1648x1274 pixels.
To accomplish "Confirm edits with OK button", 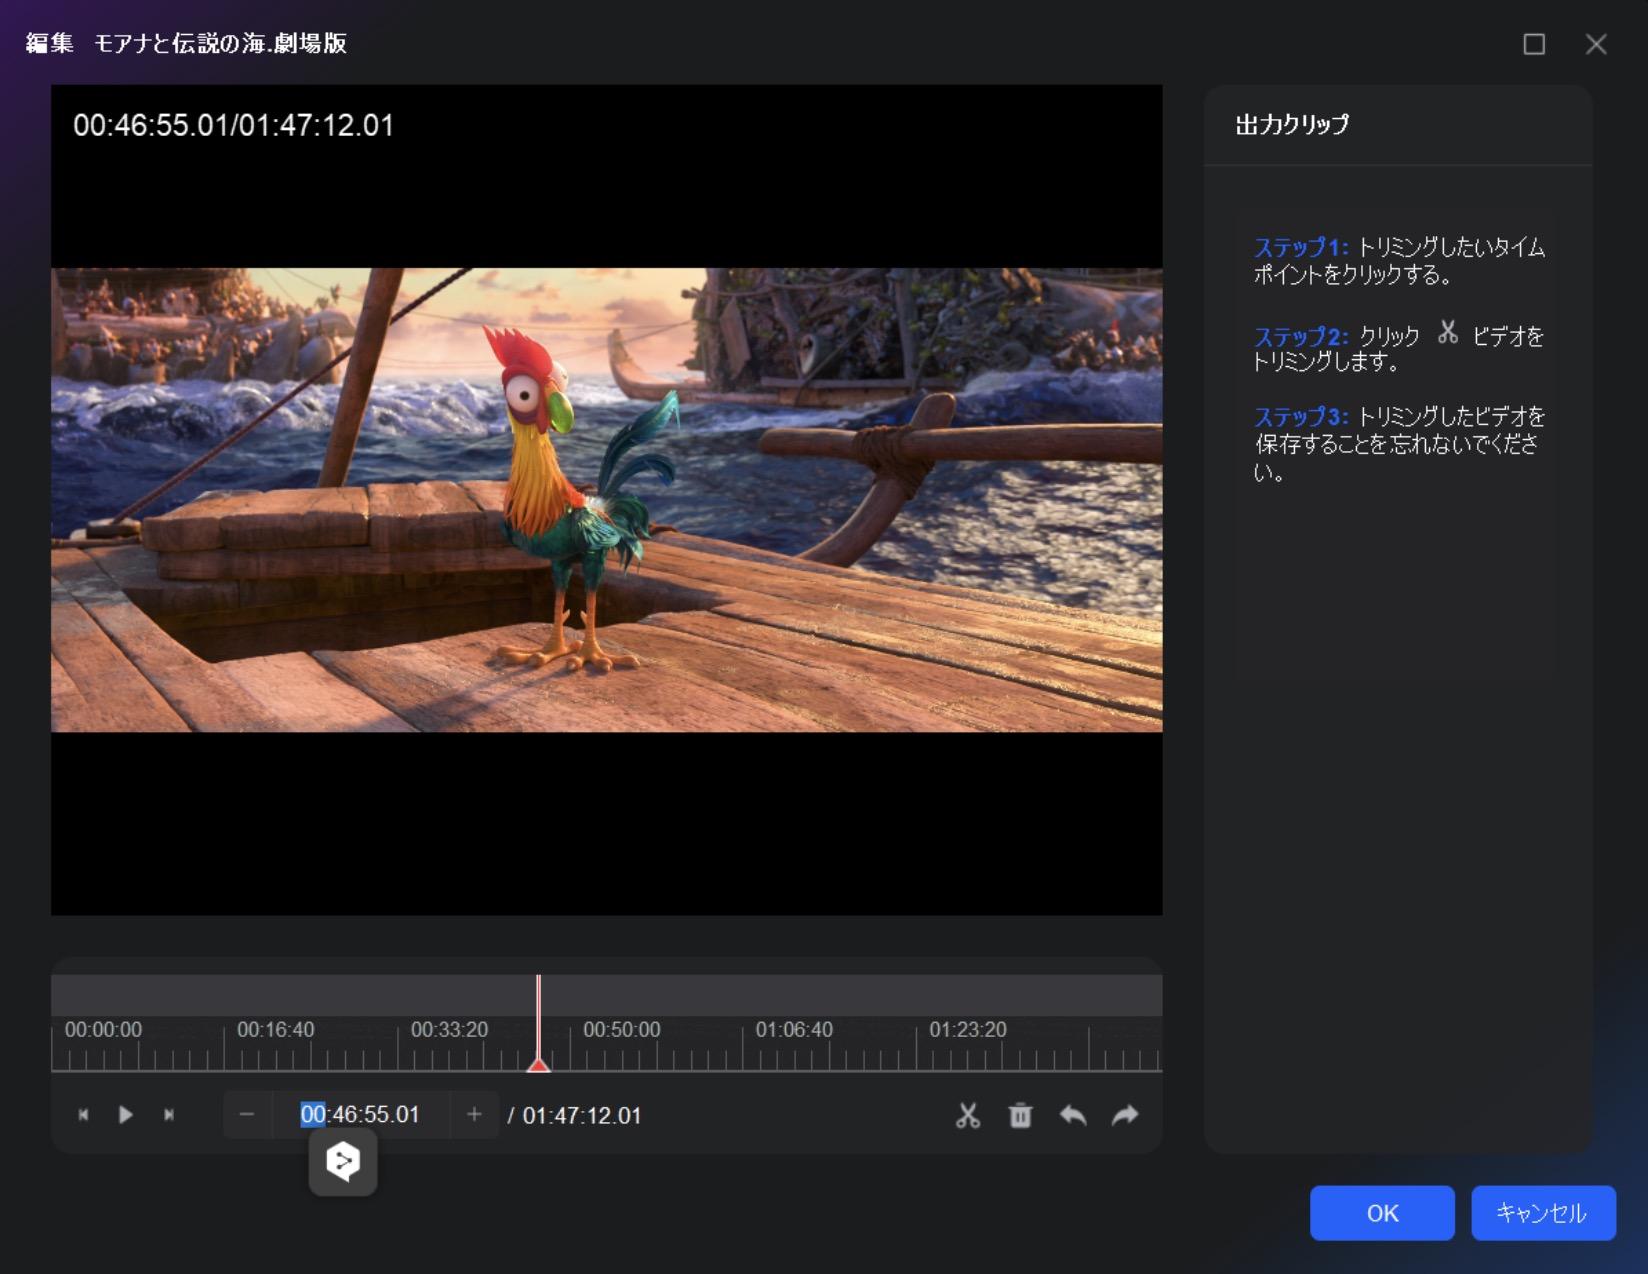I will coord(1382,1213).
